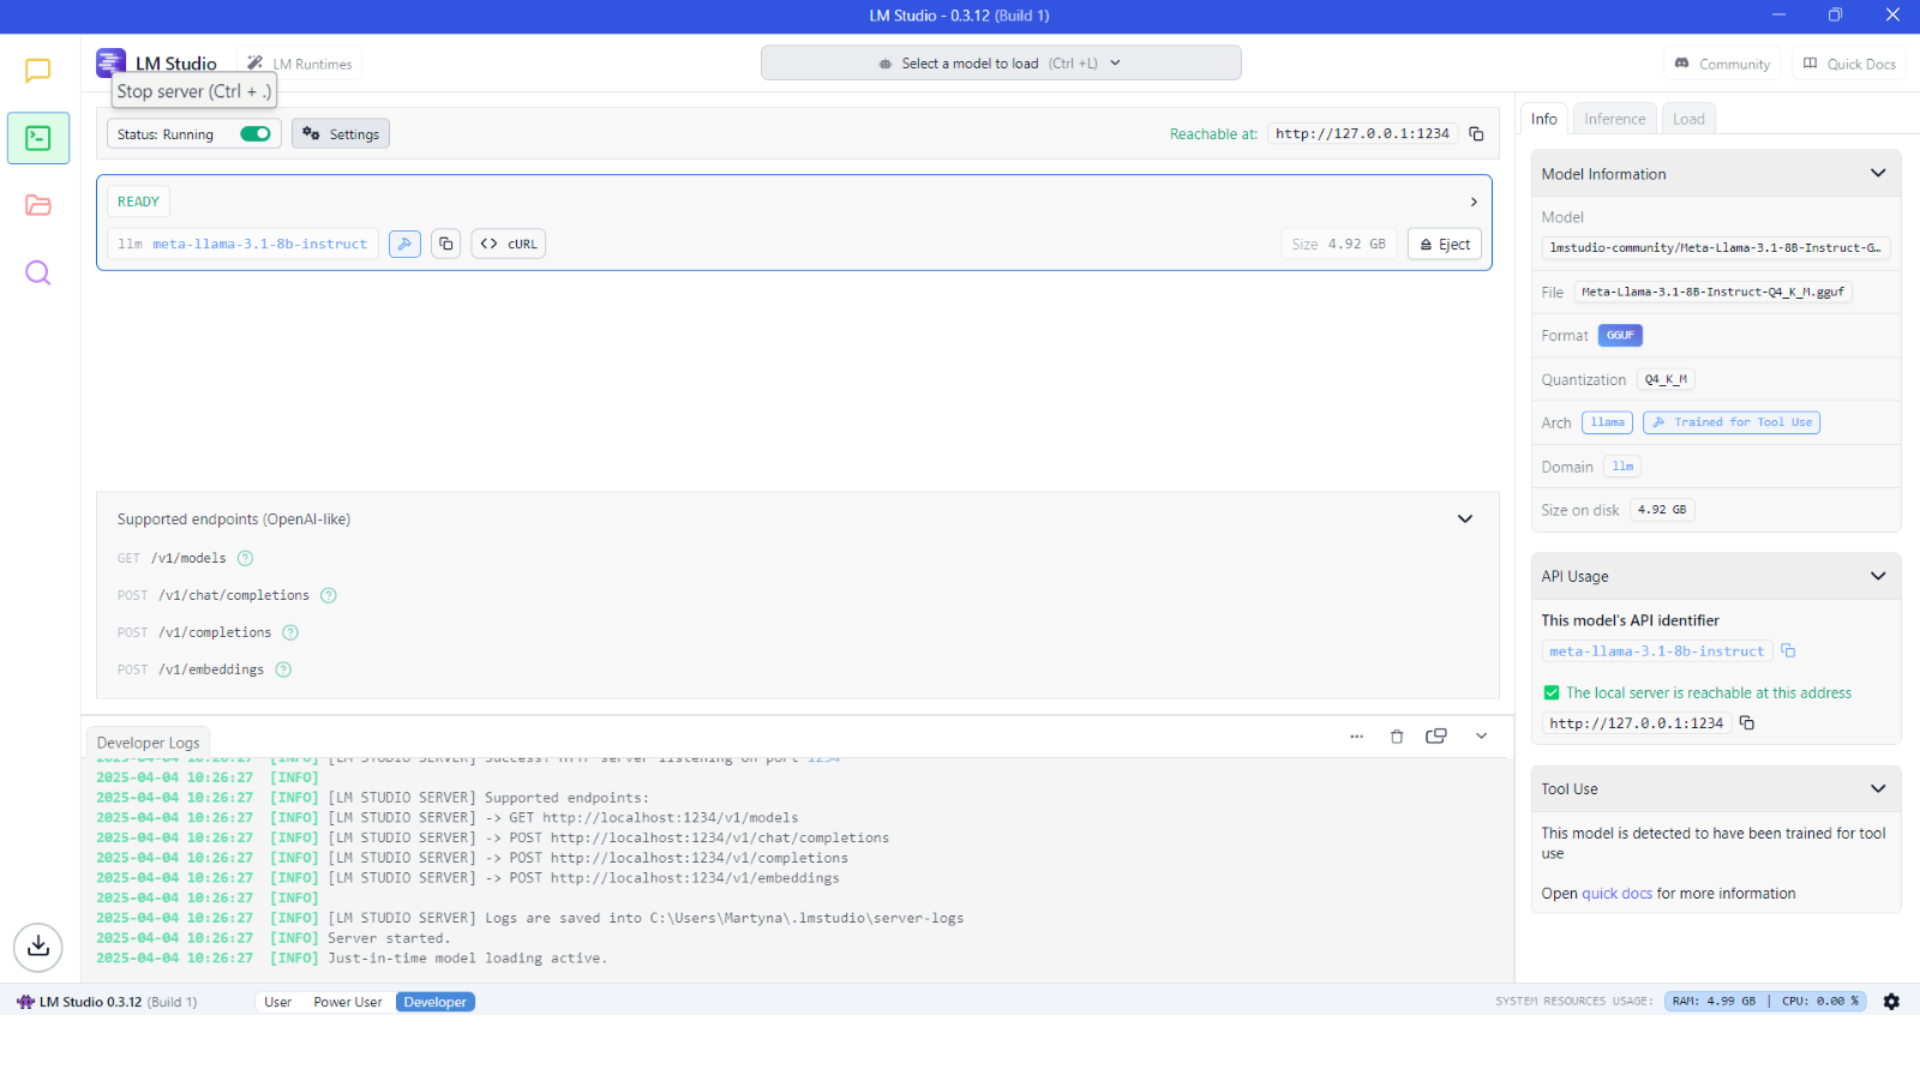Clear the Developer Logs with the trash icon
The width and height of the screenshot is (1920, 1080).
(x=1397, y=736)
